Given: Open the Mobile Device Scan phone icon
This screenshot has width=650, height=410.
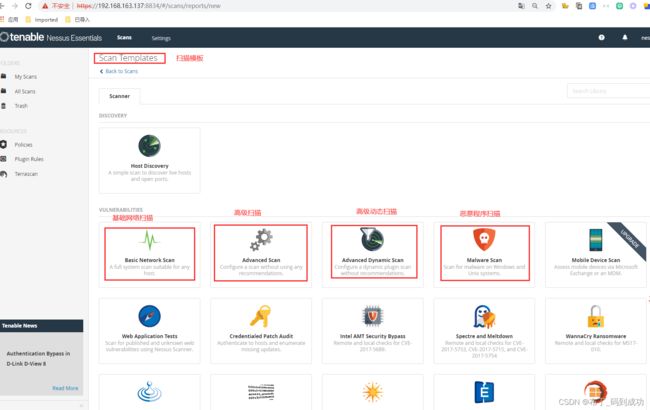Looking at the screenshot, I should pyautogui.click(x=596, y=240).
